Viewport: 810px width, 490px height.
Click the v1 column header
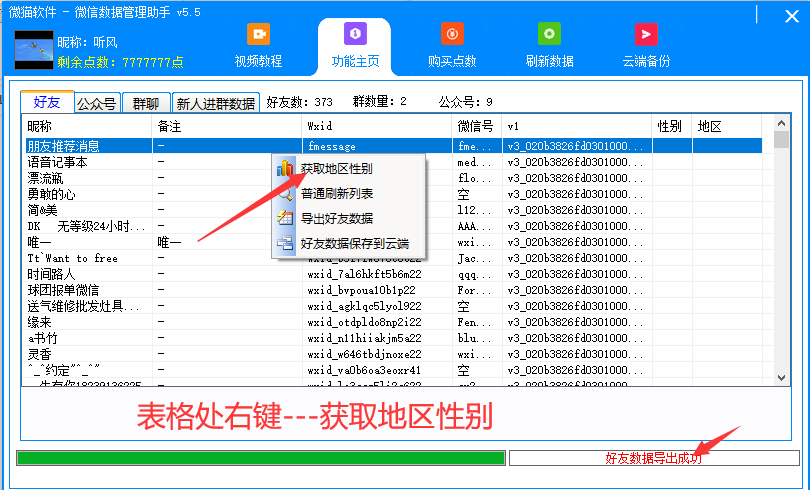click(x=577, y=126)
